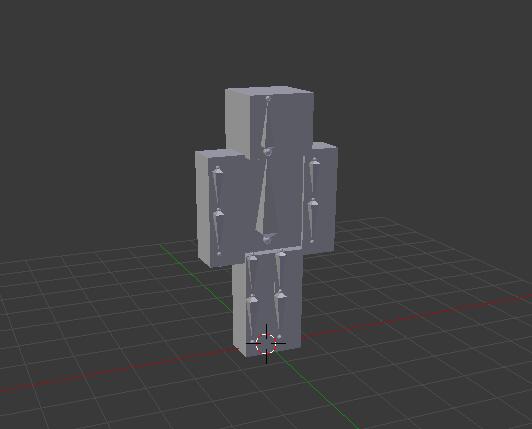Screen dimensions: 532x429
Task: Select the forearm bone on the viewer's left
Action: click(218, 231)
